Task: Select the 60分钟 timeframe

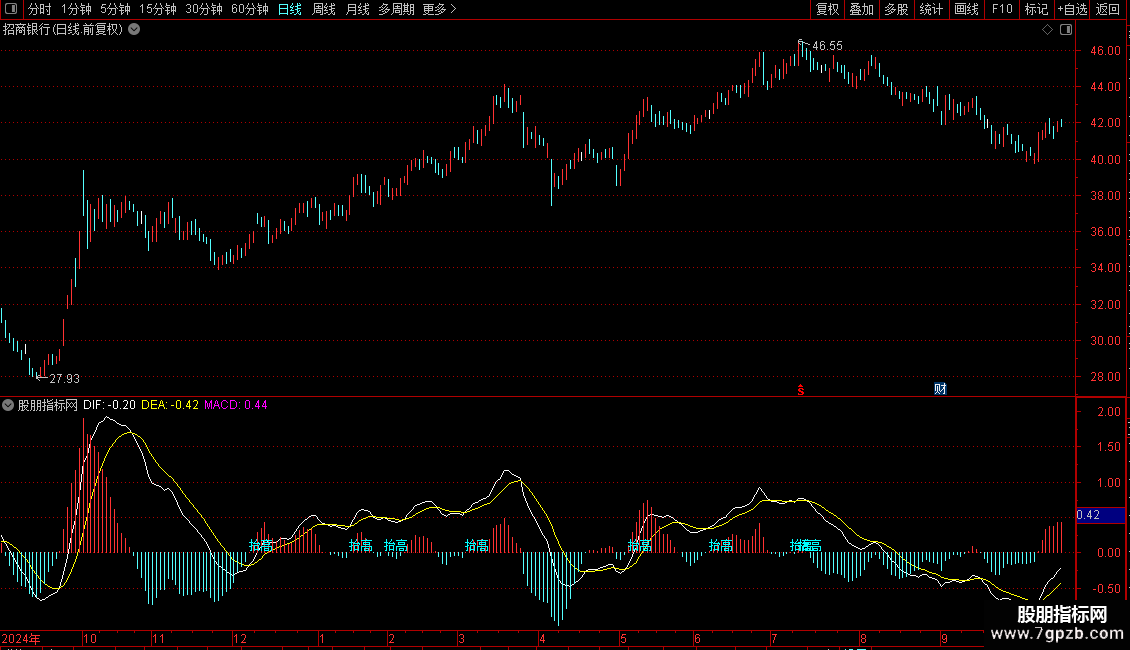Action: (x=250, y=9)
